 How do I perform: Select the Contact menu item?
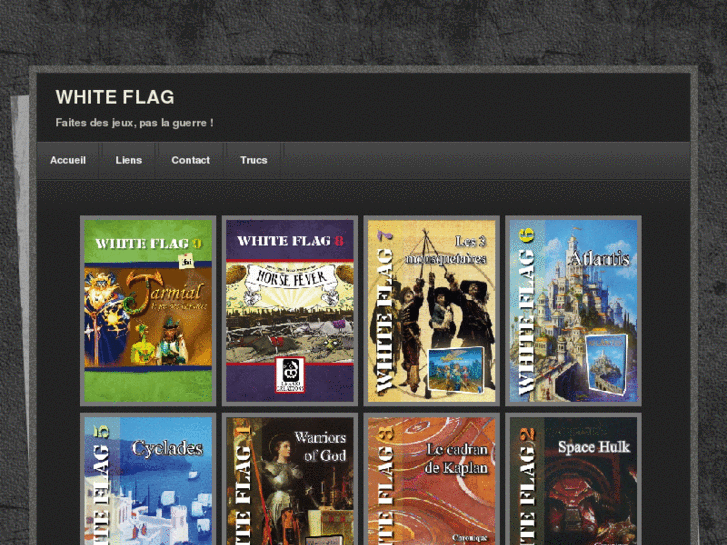click(x=191, y=160)
